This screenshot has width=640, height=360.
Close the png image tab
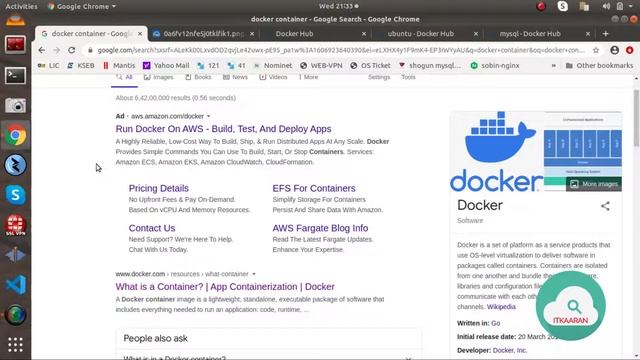pyautogui.click(x=252, y=34)
